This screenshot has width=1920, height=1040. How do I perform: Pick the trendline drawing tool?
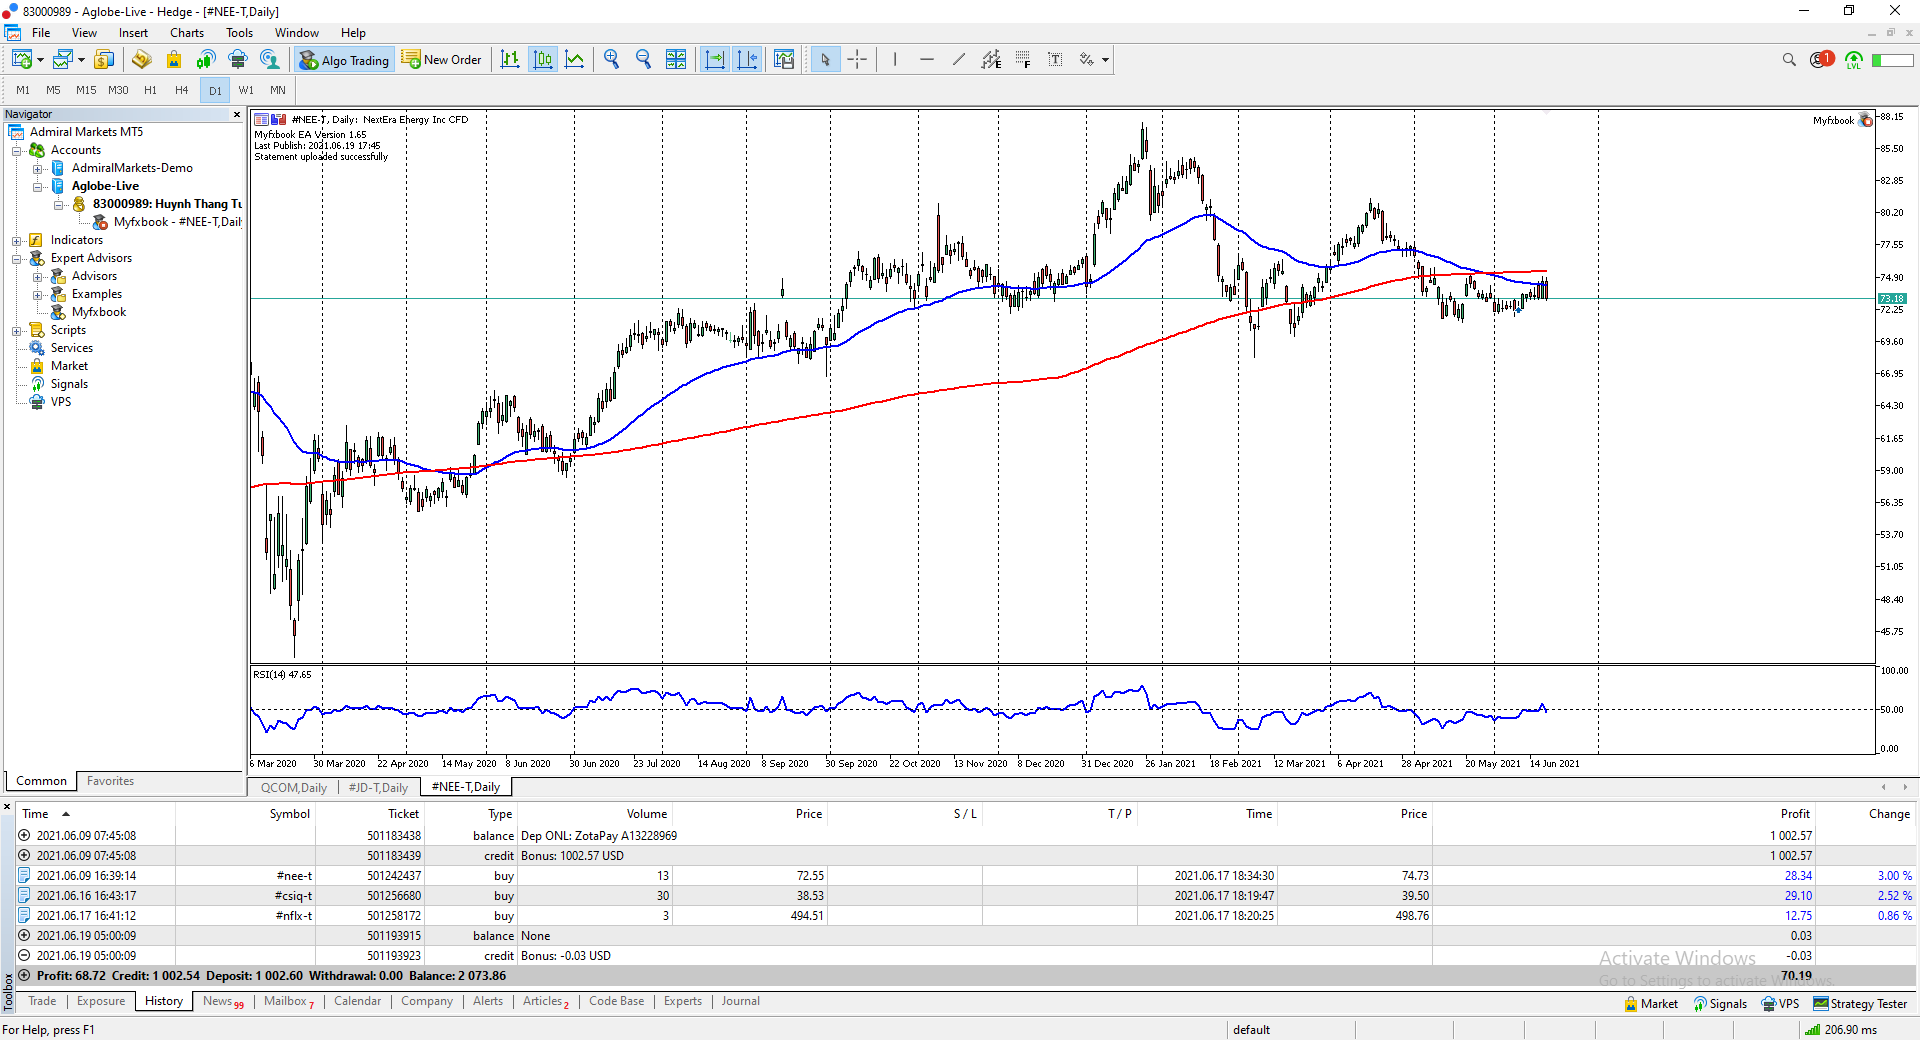(958, 60)
